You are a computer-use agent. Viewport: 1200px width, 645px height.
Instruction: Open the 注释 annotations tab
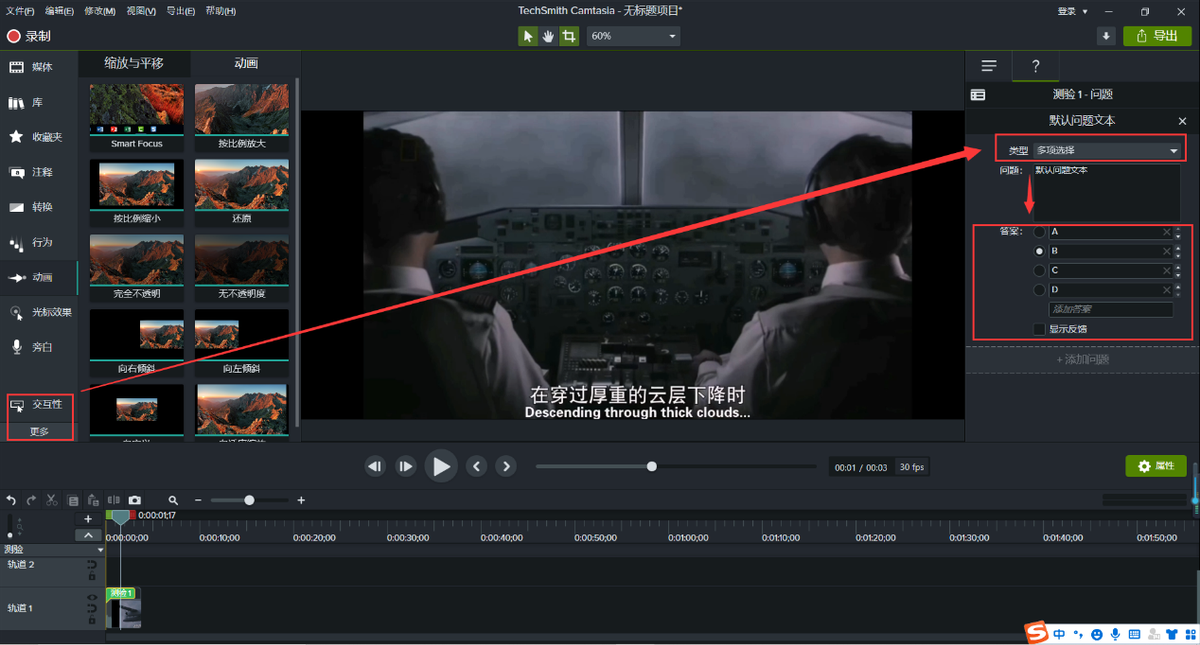[x=39, y=172]
